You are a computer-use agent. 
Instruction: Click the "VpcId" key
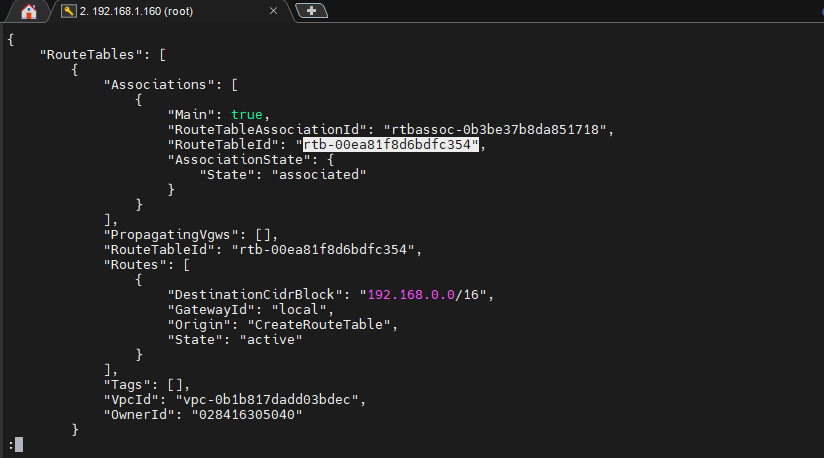(131, 400)
